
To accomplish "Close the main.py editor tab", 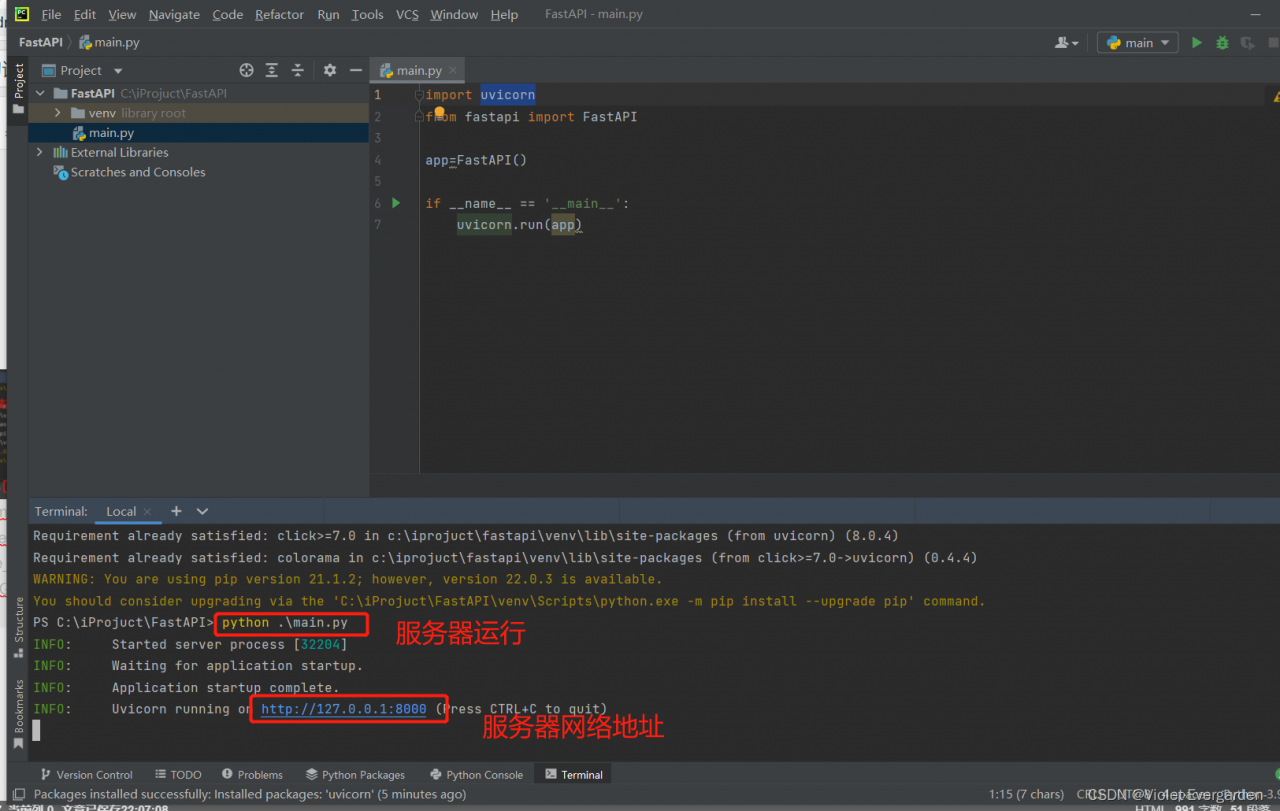I will [x=452, y=70].
